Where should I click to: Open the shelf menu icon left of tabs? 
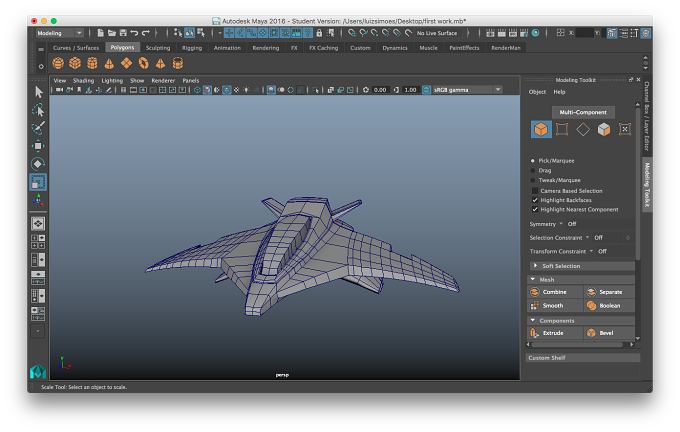[x=41, y=49]
